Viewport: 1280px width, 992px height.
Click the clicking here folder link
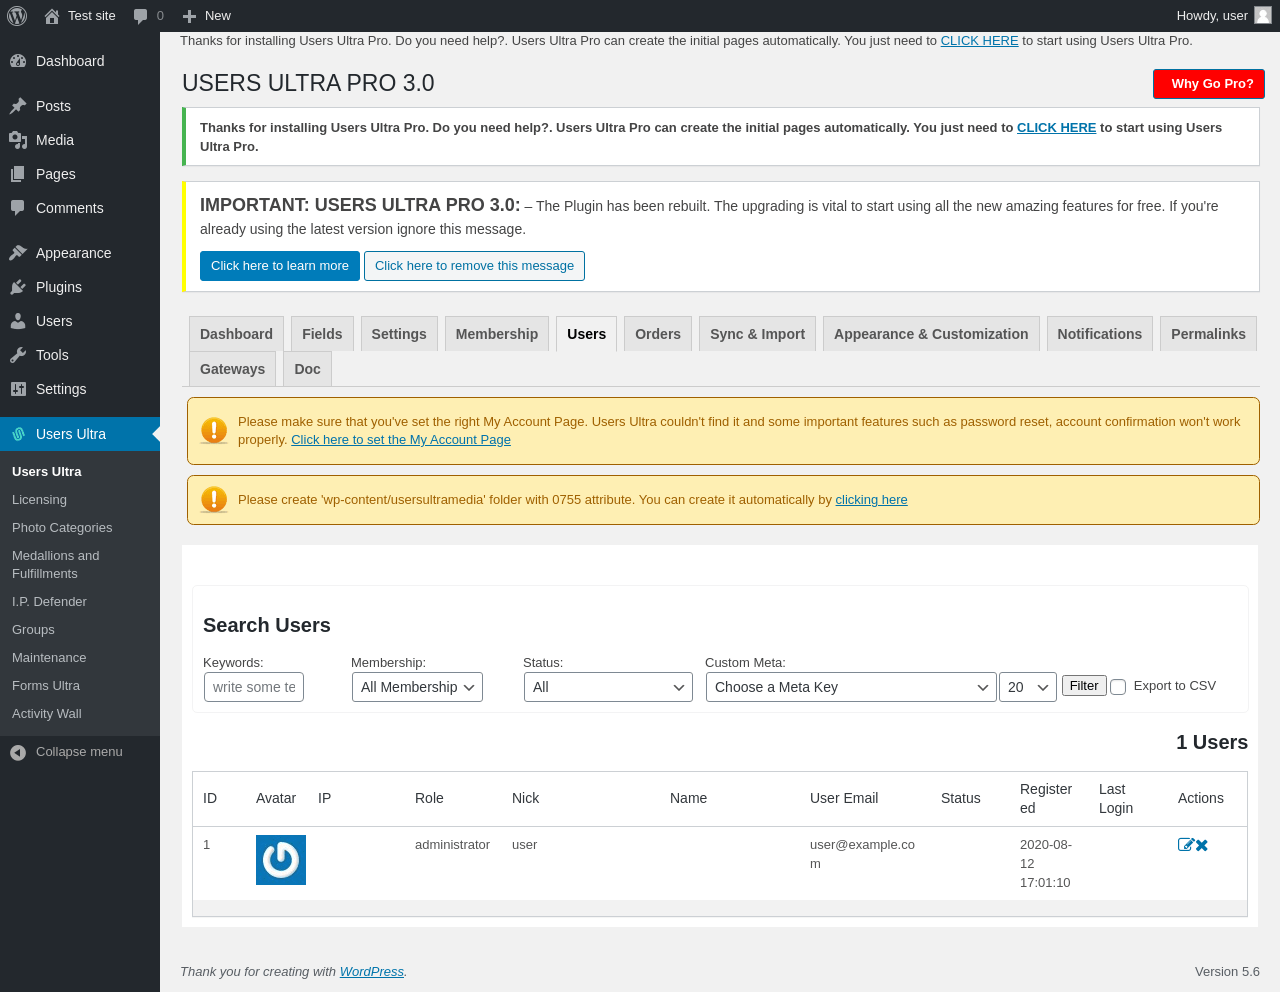tap(872, 500)
